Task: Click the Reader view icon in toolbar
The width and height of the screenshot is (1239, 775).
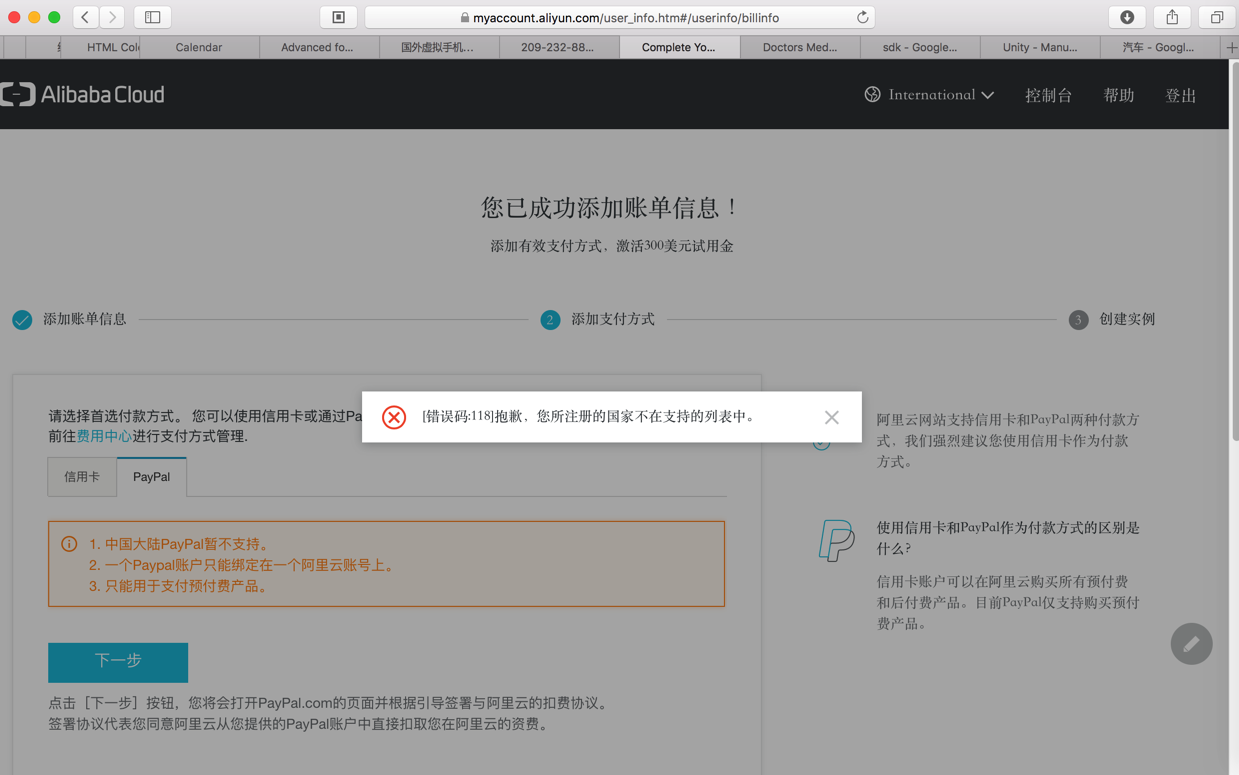Action: (x=339, y=17)
